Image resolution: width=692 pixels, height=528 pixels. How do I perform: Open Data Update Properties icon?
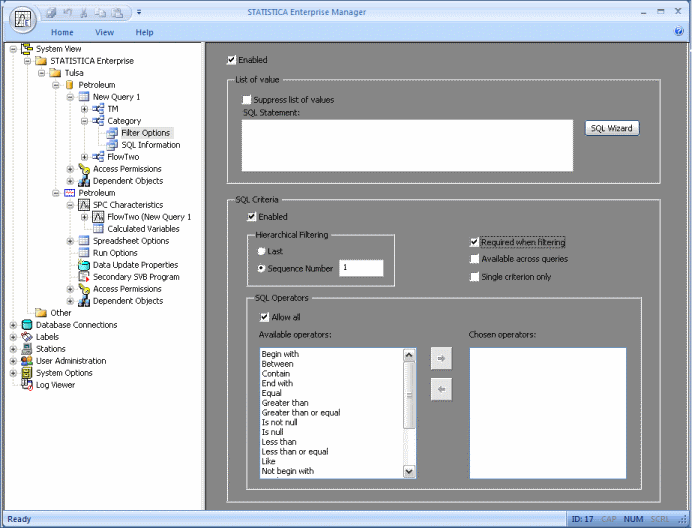point(84,265)
